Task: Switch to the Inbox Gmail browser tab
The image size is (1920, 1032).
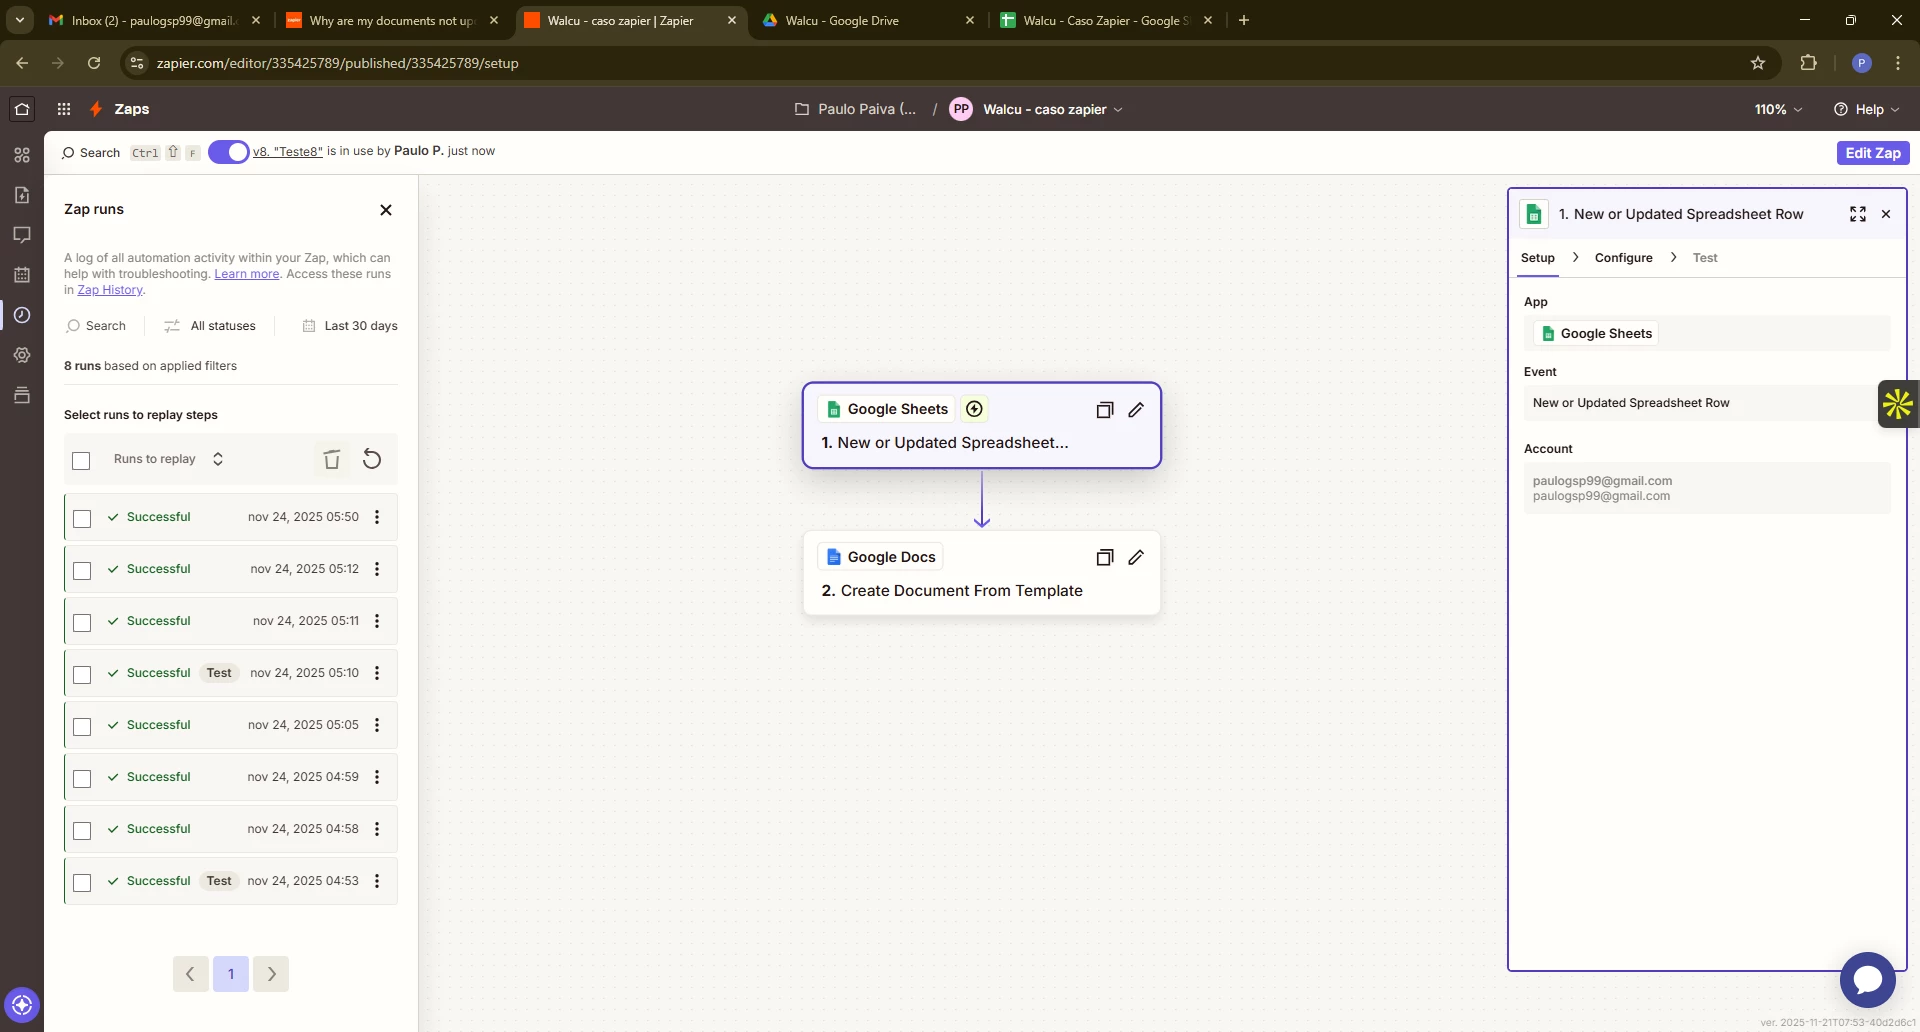Action: pos(155,20)
